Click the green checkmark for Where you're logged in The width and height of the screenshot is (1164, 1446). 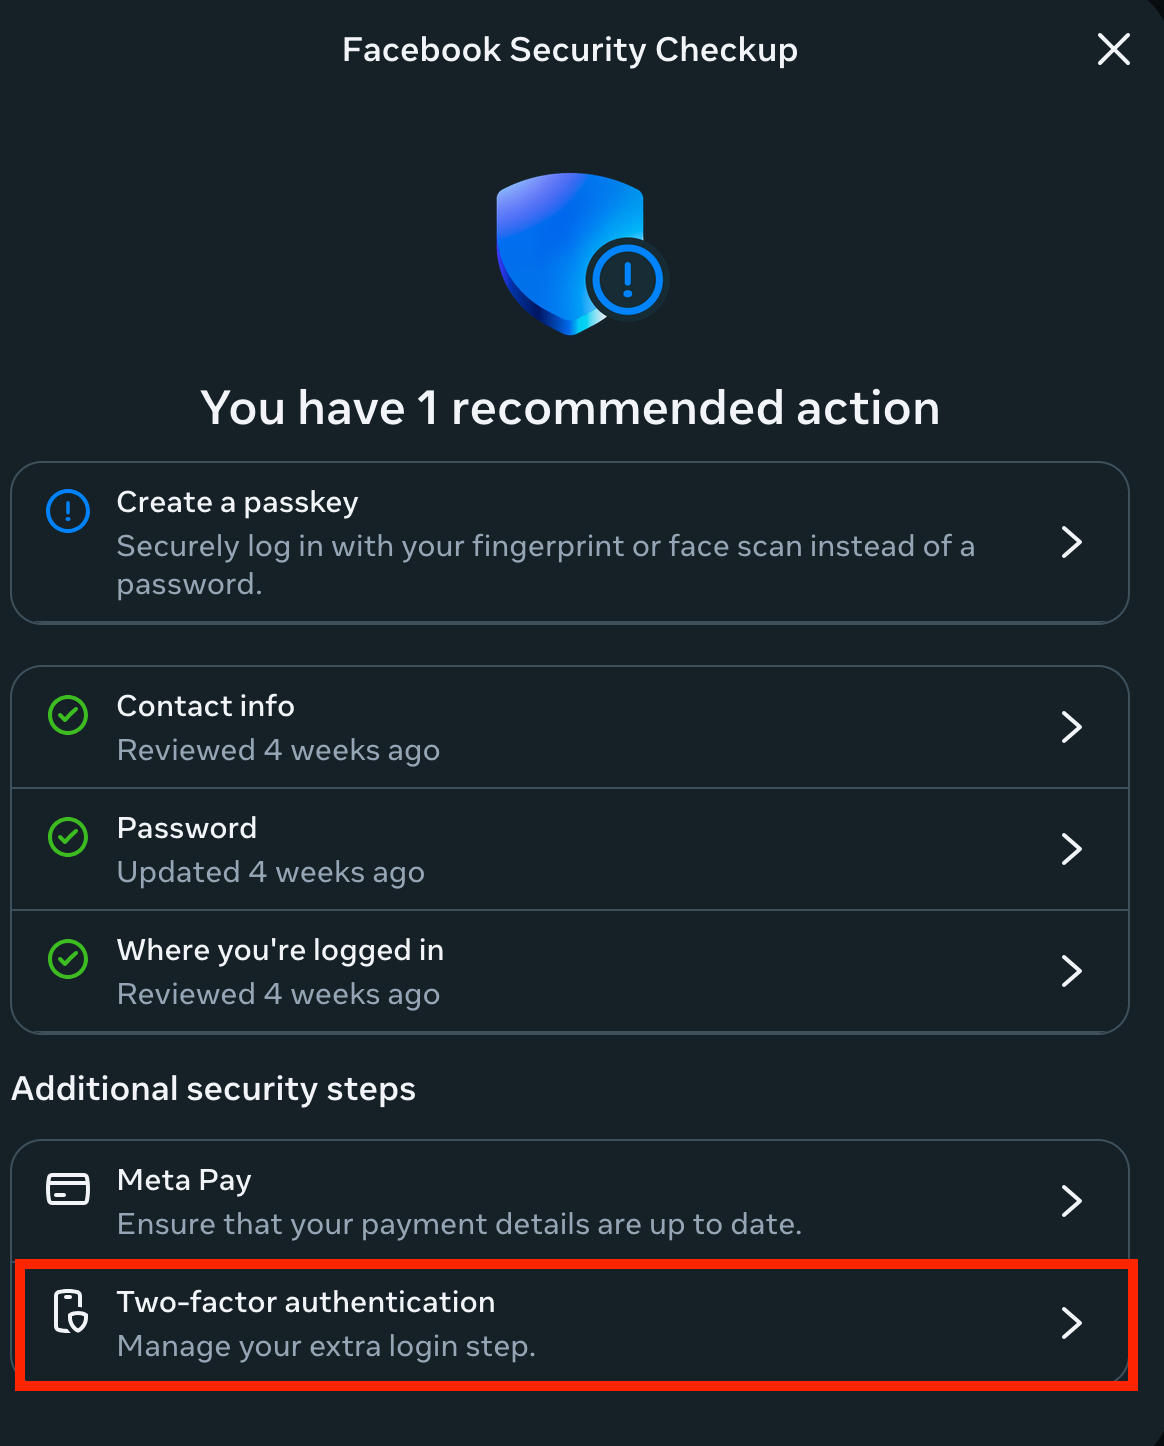[x=68, y=959]
